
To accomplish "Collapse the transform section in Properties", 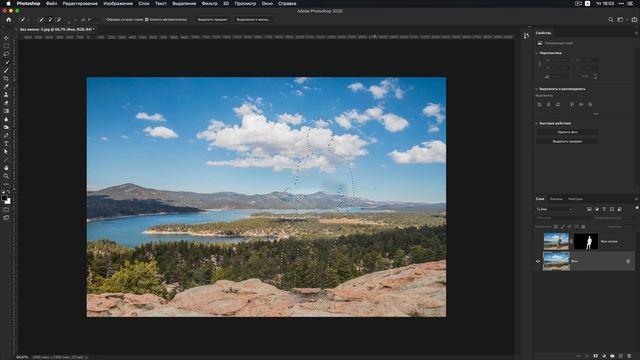I will [x=537, y=53].
